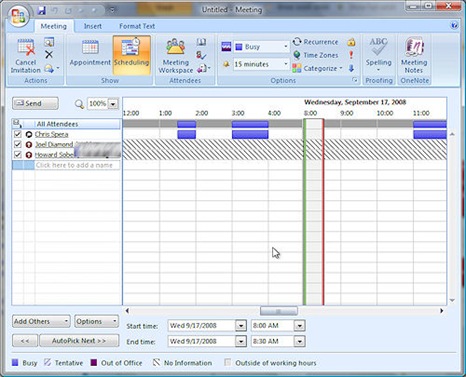Click 'Click here to add a name' field
Screen dimensions: 466x377
77,165
